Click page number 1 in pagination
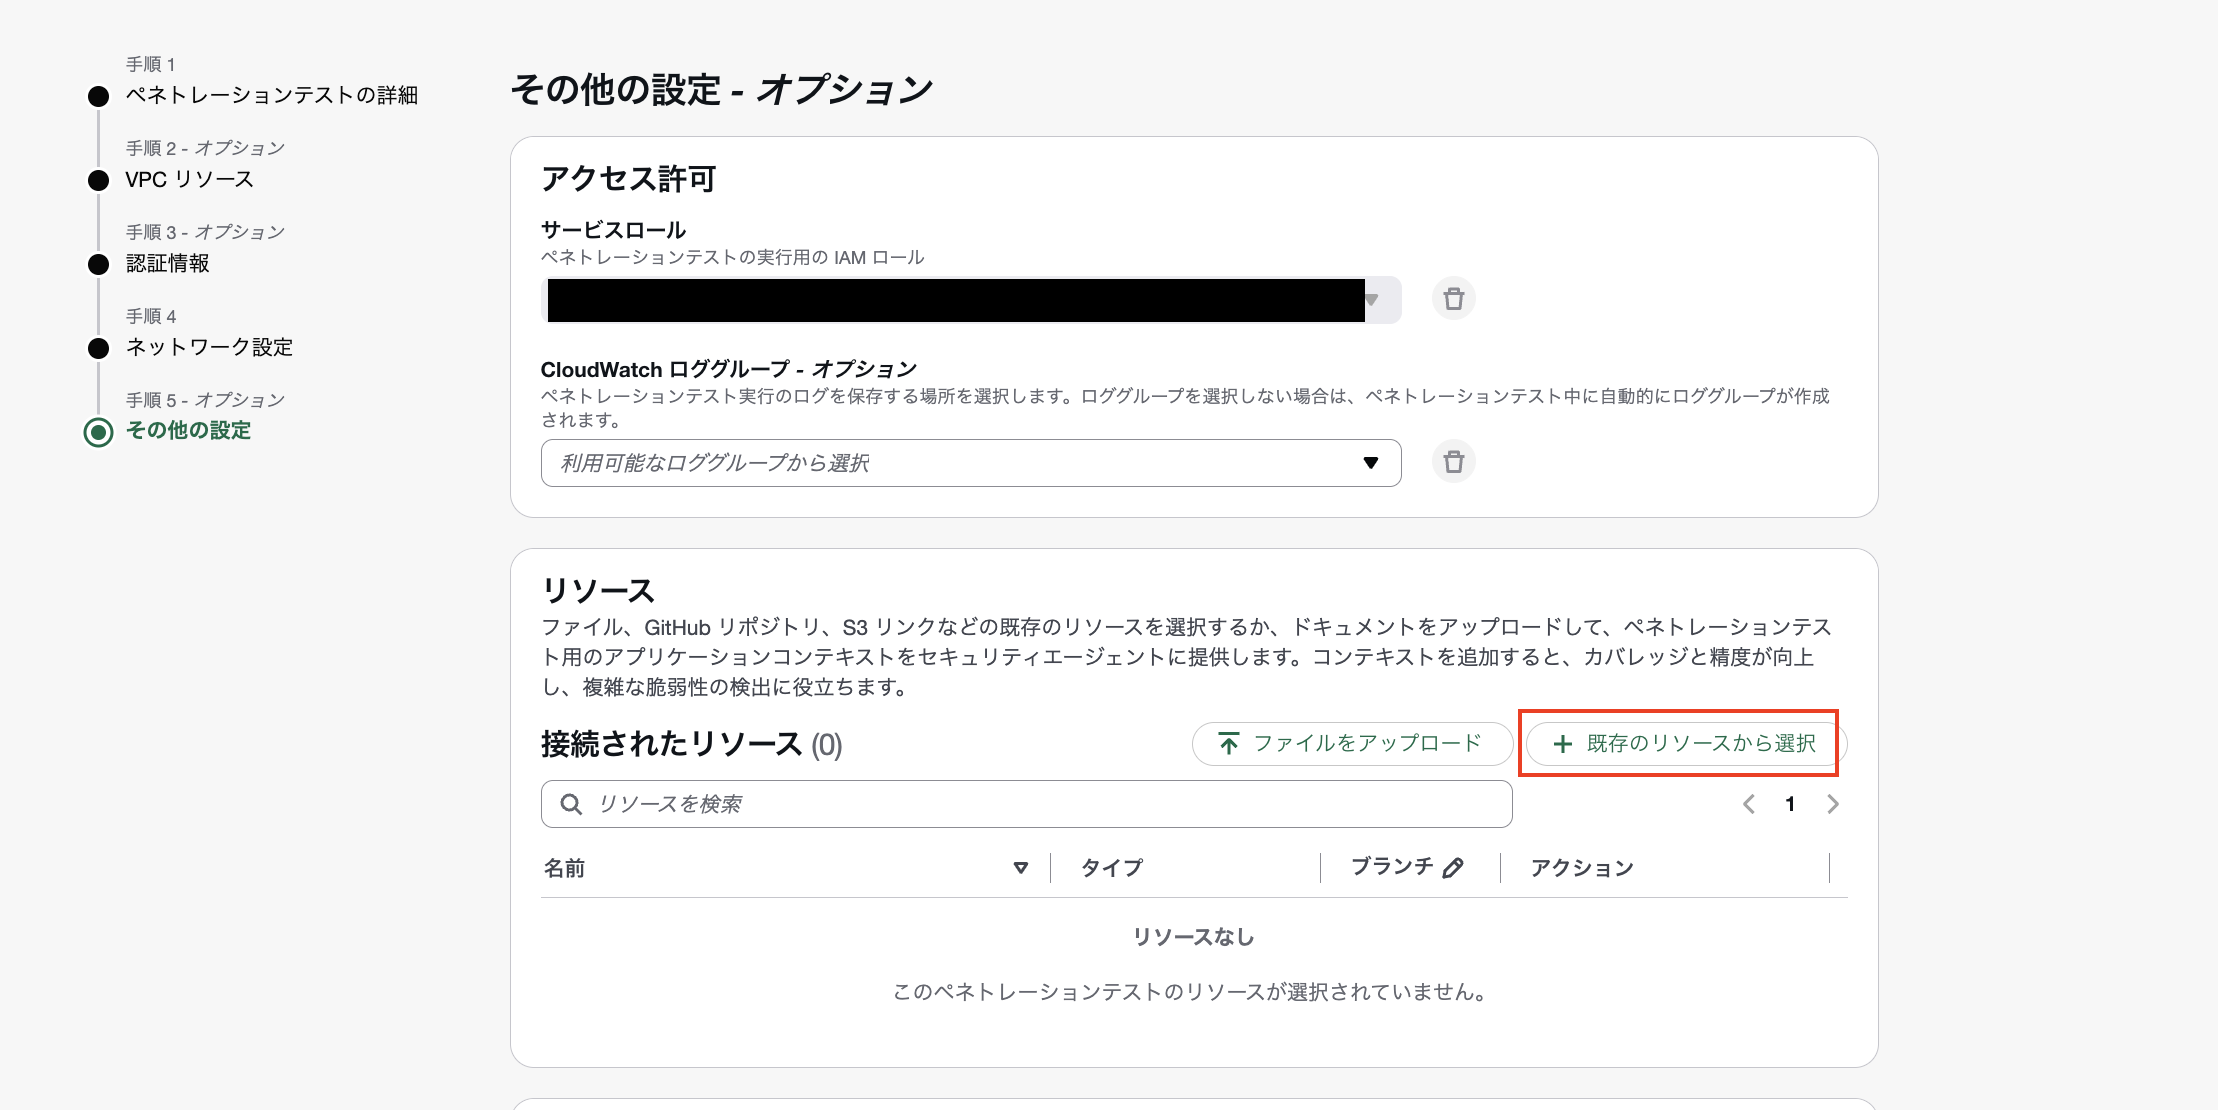Viewport: 2218px width, 1110px height. (1790, 804)
